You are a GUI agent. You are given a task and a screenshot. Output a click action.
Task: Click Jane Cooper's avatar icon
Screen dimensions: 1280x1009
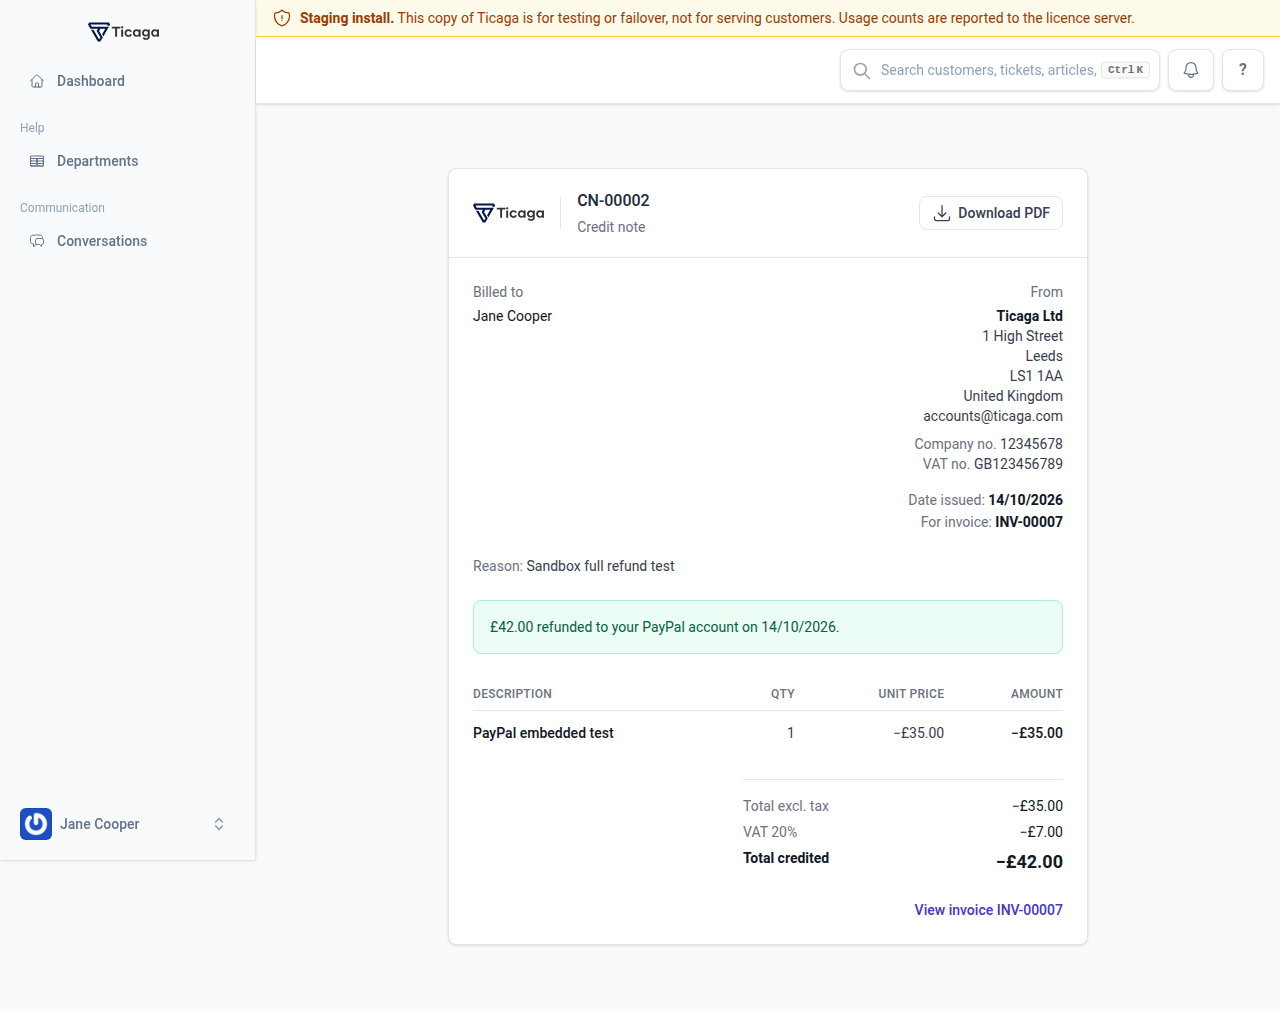click(x=36, y=824)
